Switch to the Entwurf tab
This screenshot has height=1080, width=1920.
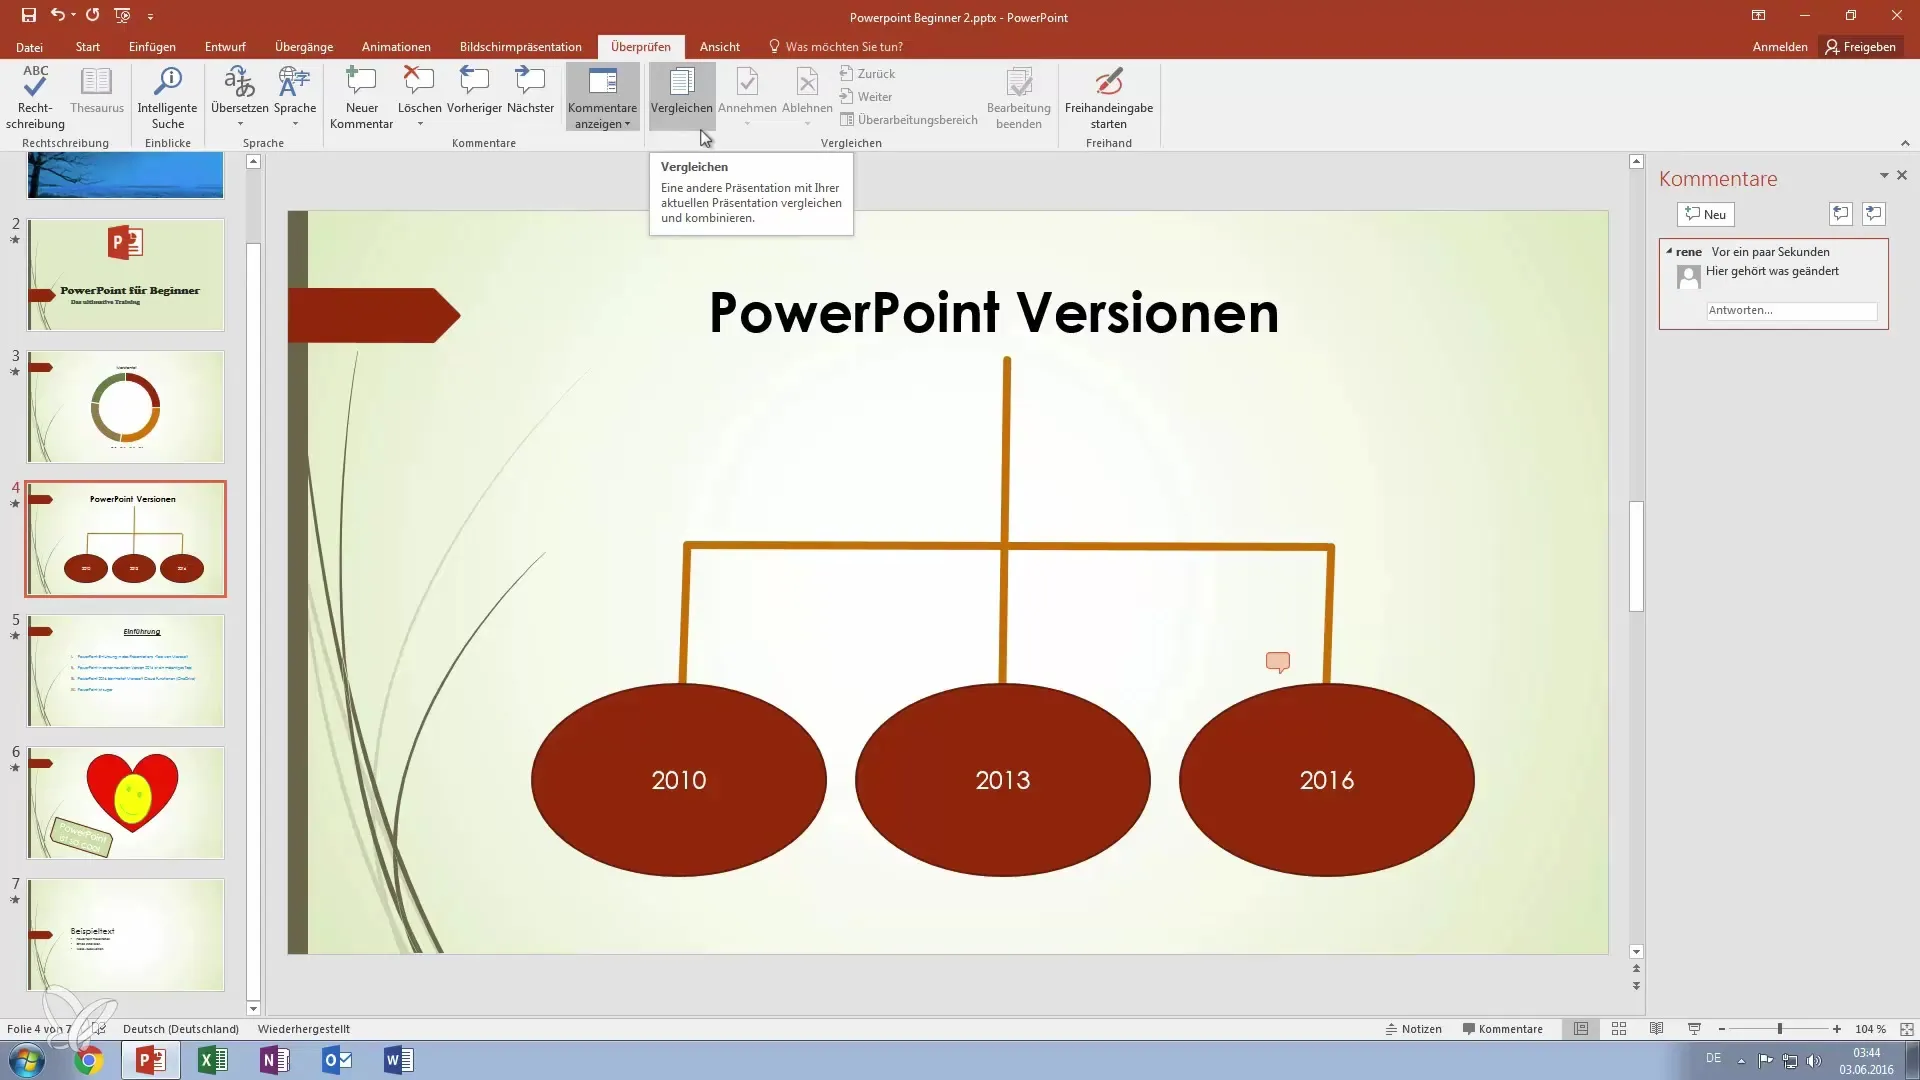click(225, 47)
